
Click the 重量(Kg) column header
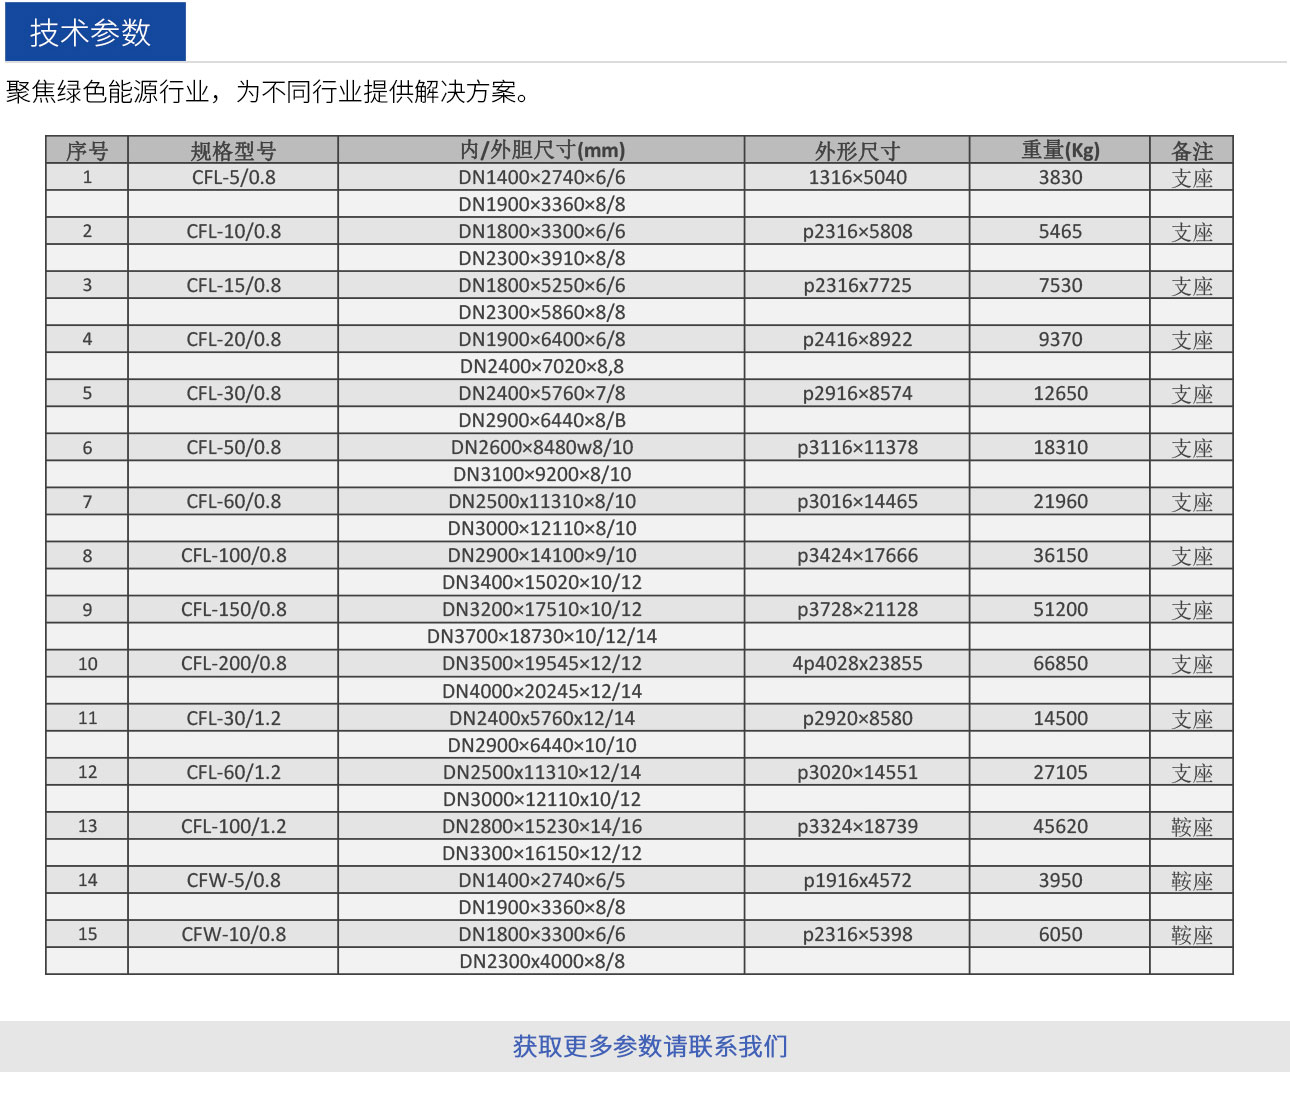point(1060,150)
